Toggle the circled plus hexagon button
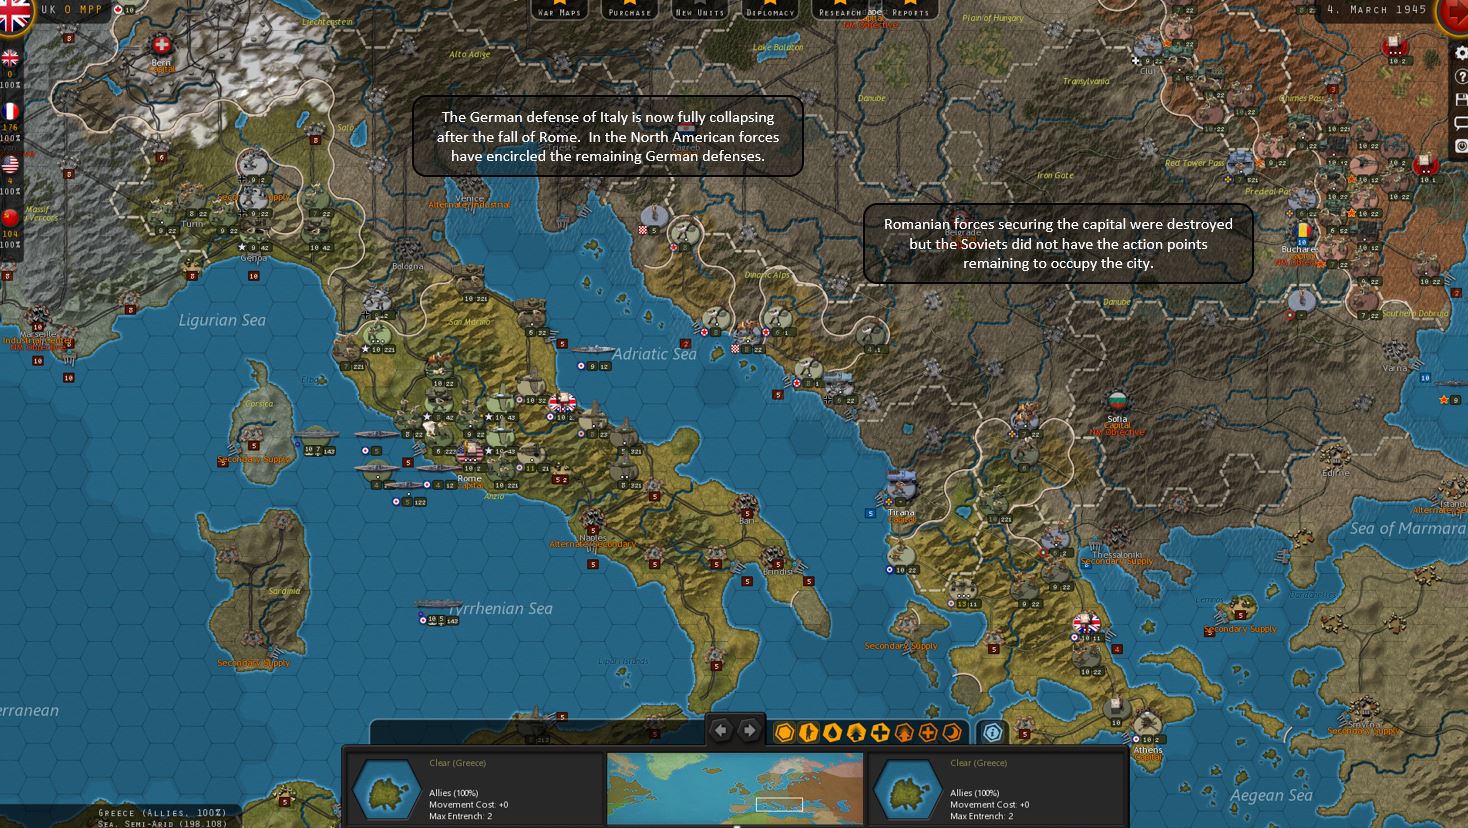Image resolution: width=1468 pixels, height=828 pixels. [928, 733]
